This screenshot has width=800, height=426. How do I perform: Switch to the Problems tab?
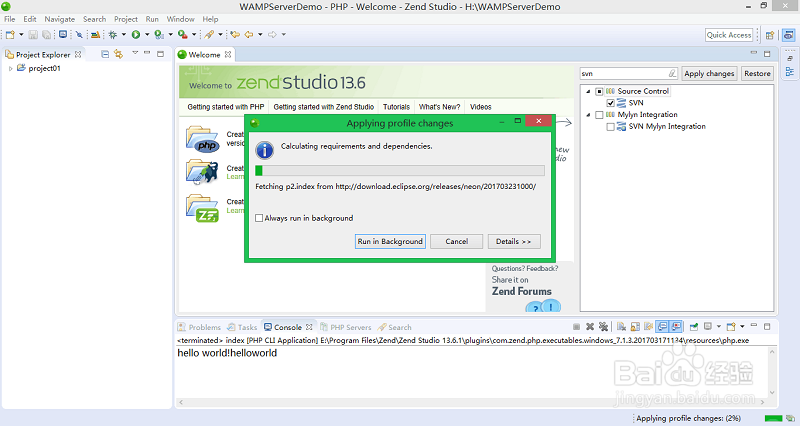click(199, 327)
